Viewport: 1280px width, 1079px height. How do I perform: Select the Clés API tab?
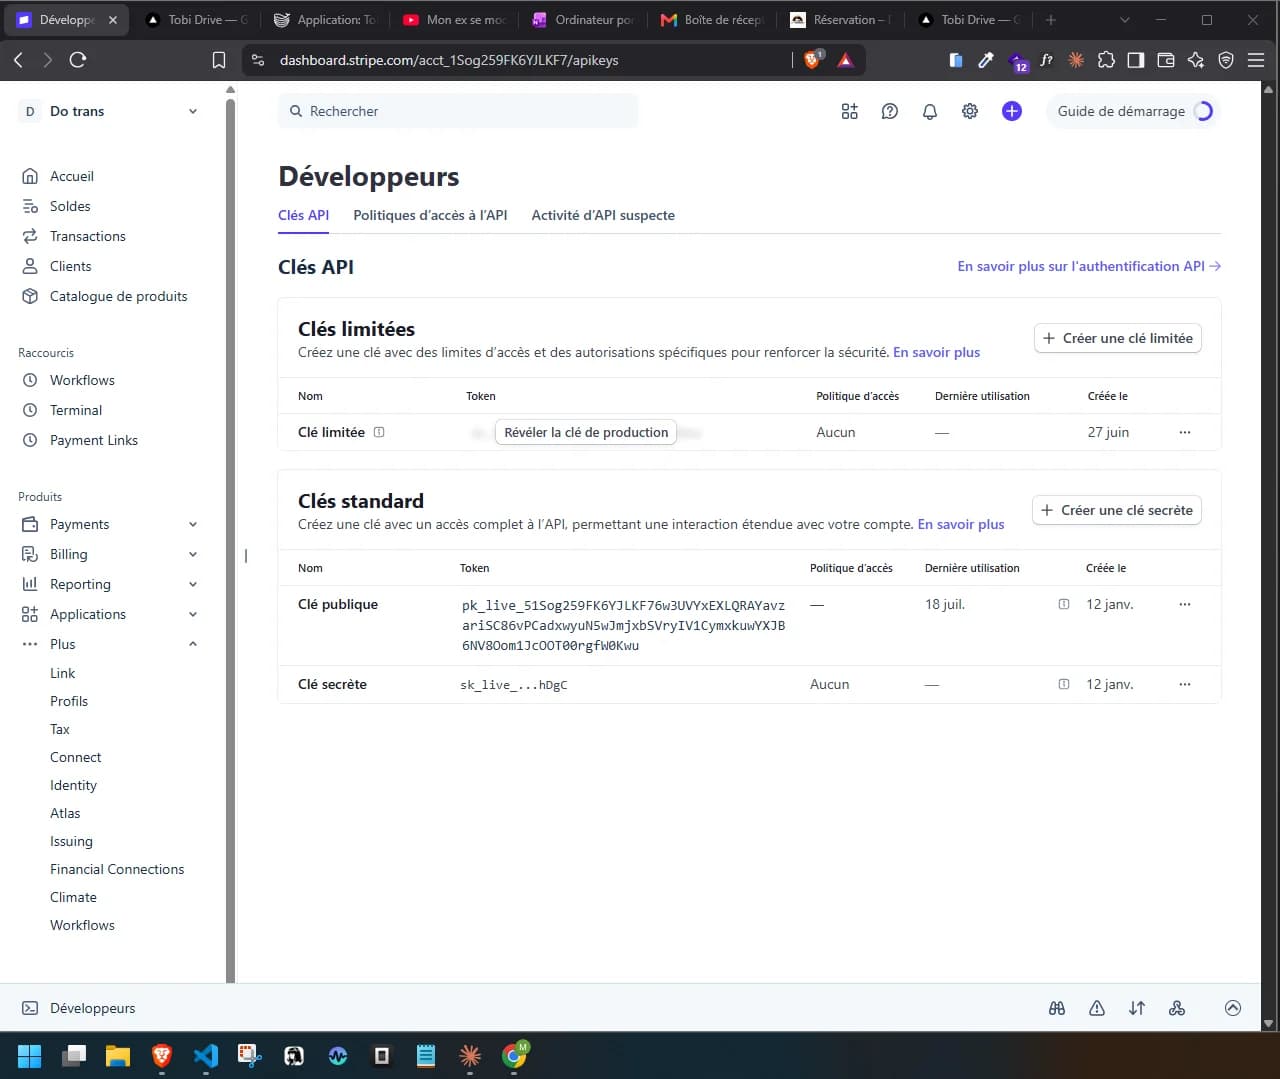[303, 215]
